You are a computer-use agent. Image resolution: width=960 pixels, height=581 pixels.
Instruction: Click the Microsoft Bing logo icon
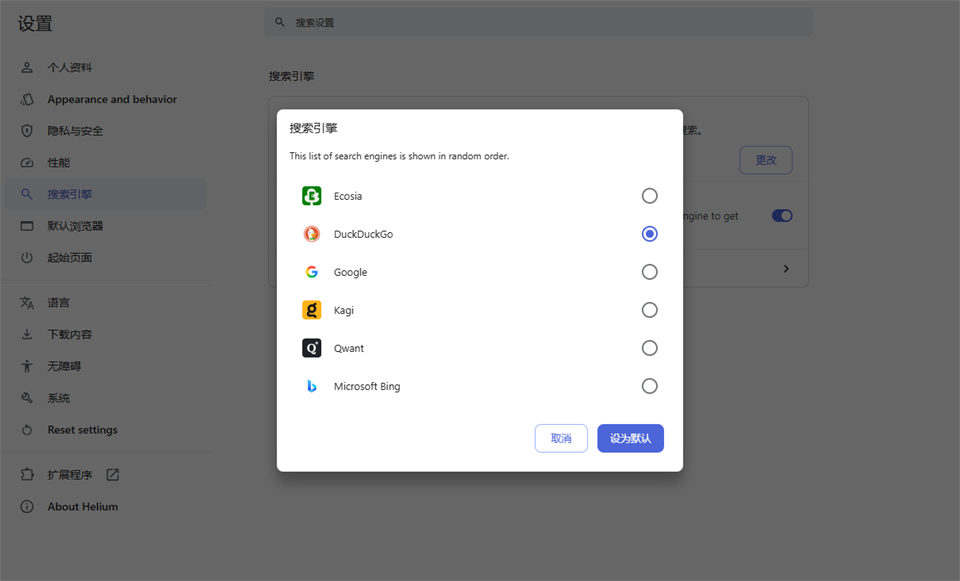(312, 385)
